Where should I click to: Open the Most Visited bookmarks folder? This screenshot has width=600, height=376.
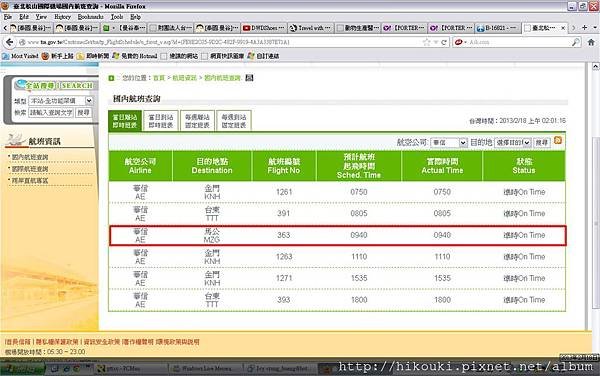20,56
